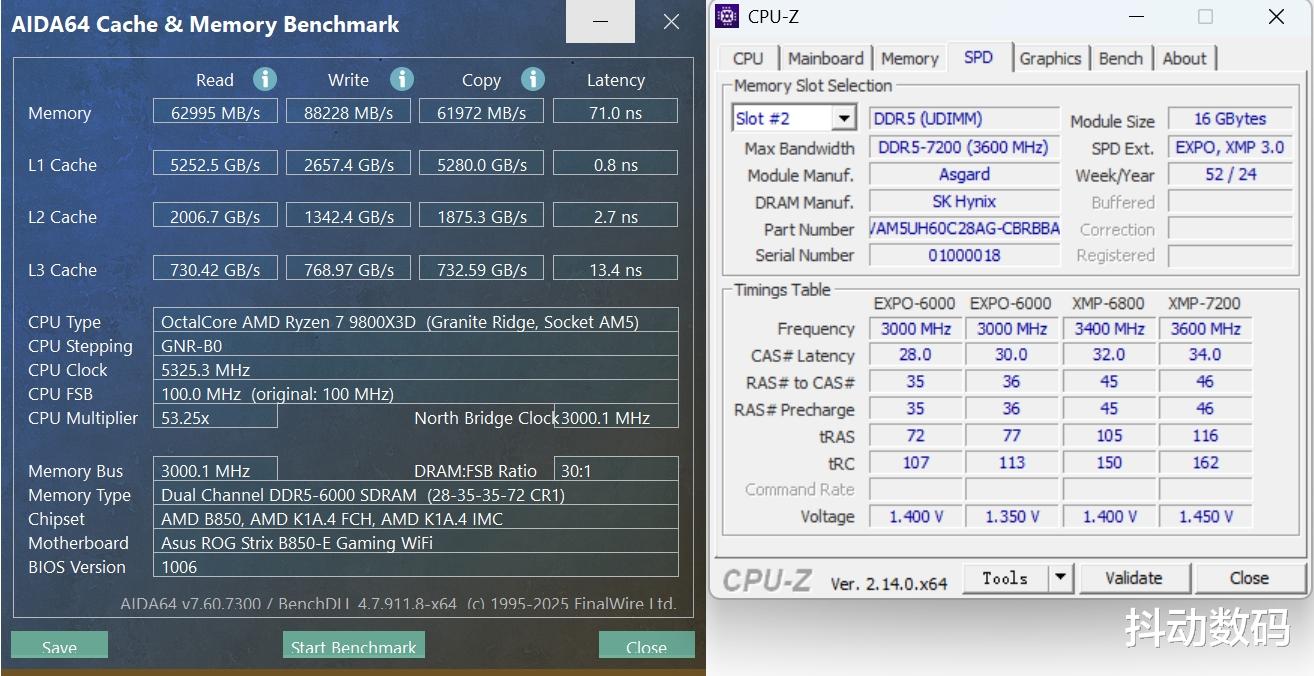
Task: Click Motherboard field Asus ROG Strix B850-E
Action: [415, 542]
